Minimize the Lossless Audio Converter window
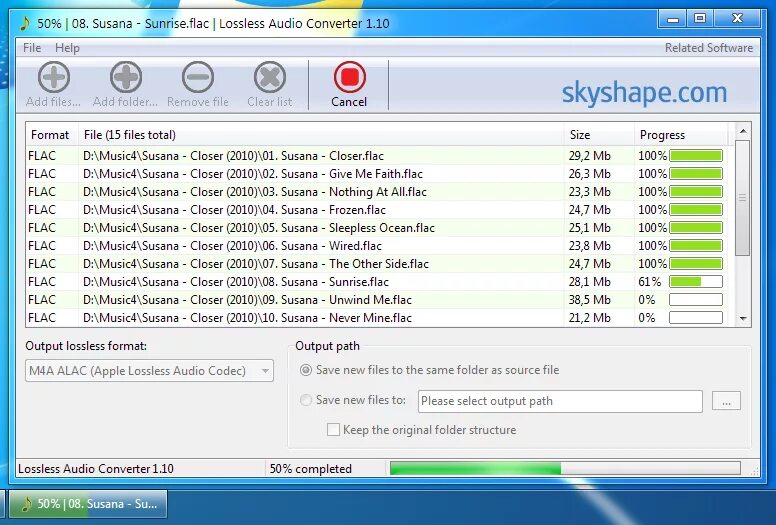 [673, 19]
